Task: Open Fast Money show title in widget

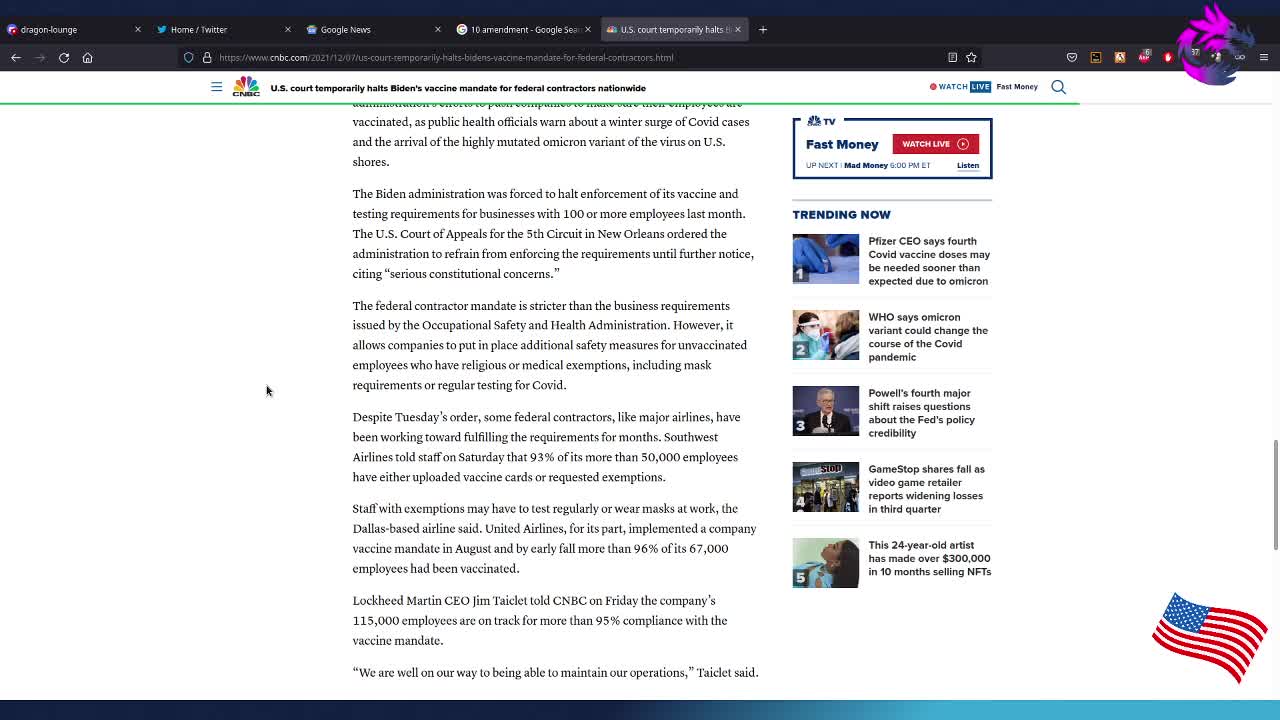Action: point(842,144)
